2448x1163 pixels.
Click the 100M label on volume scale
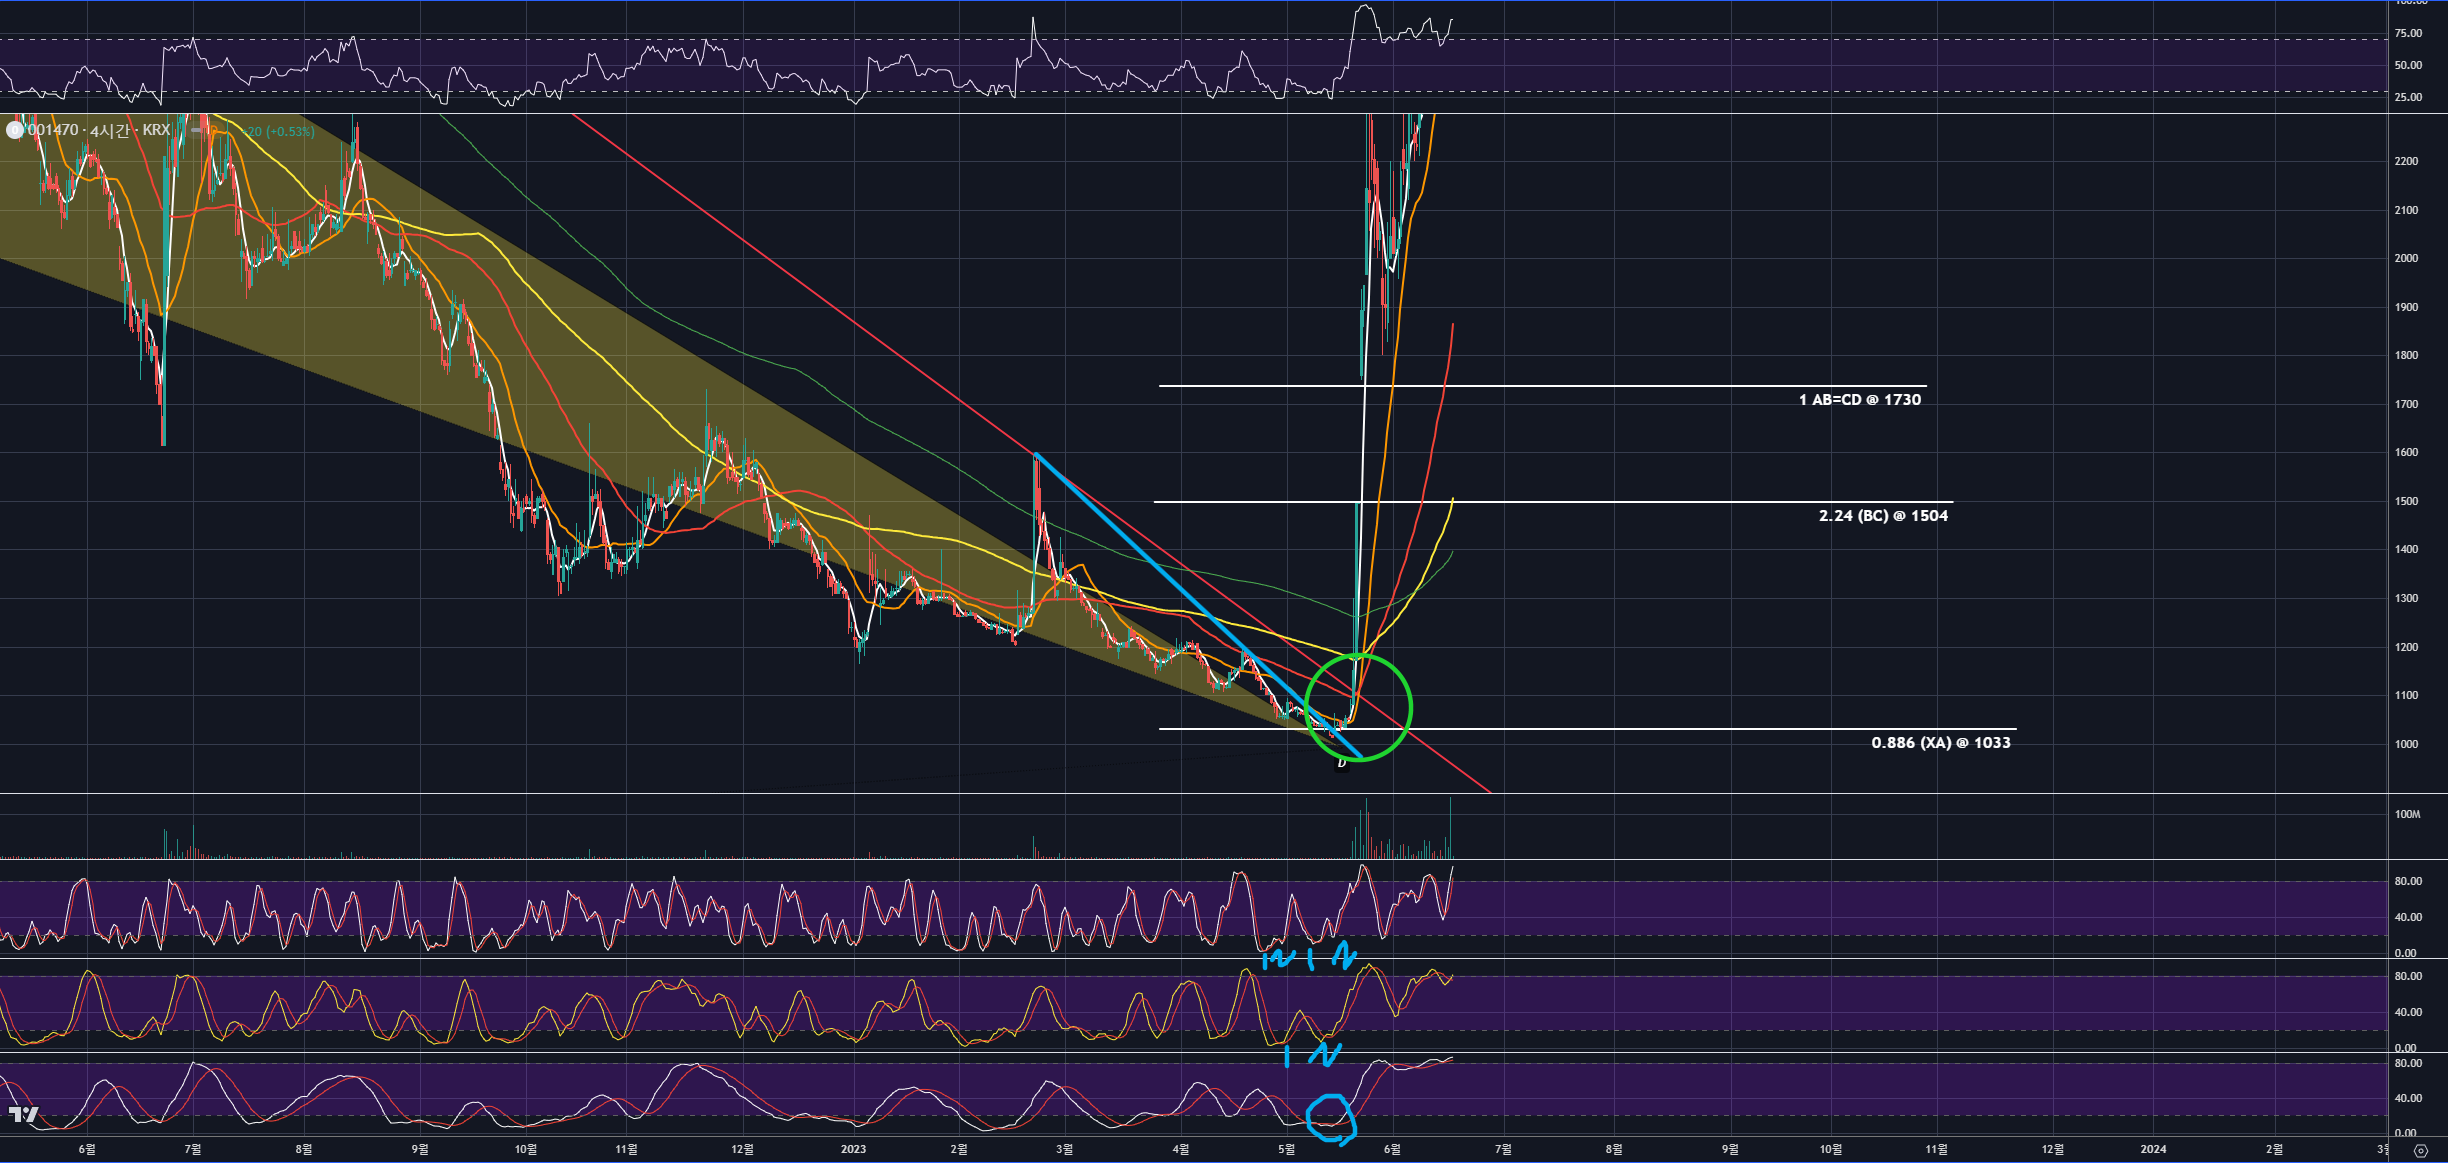pyautogui.click(x=2407, y=814)
